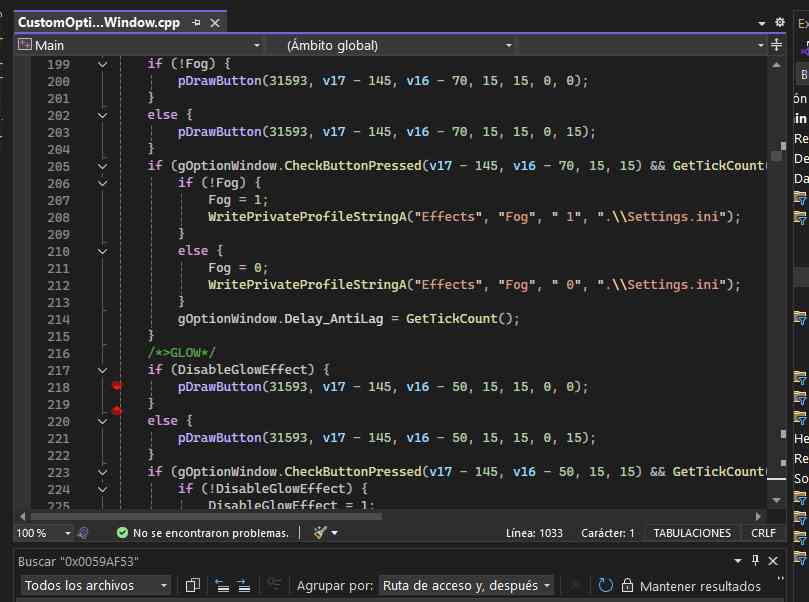
Task: Pin the Buscar results panel
Action: tap(755, 560)
